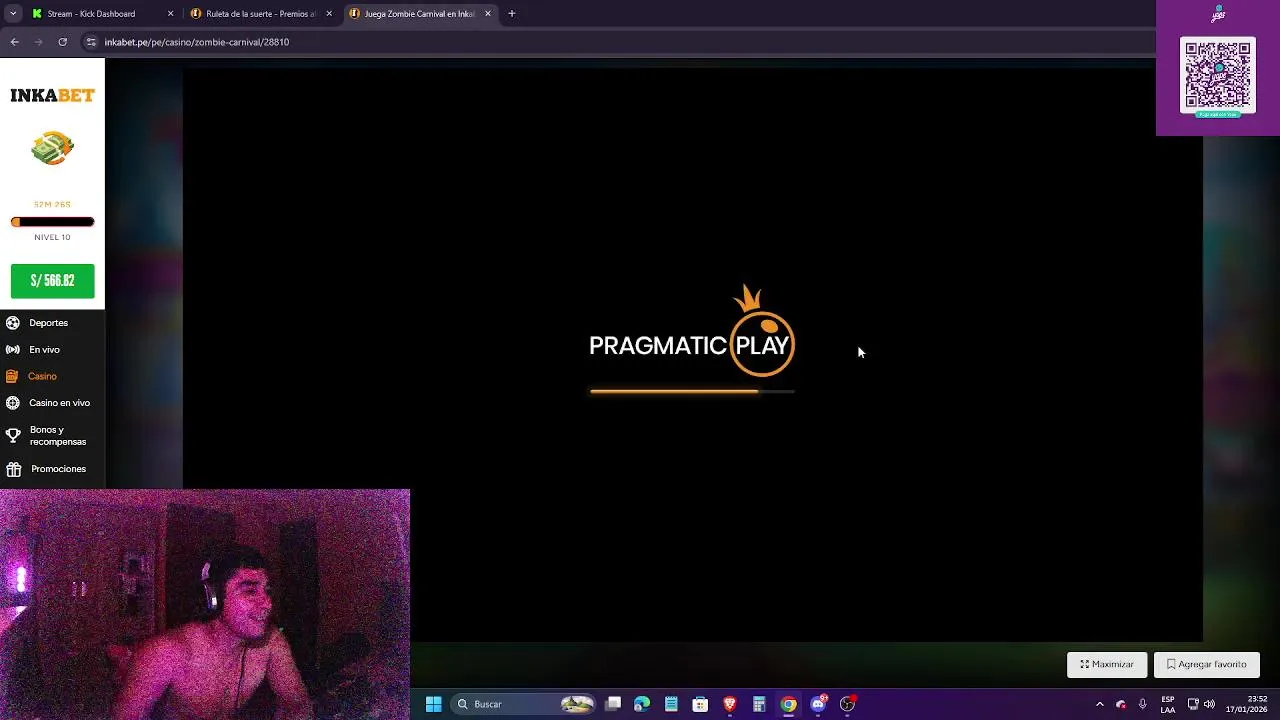Click the Nivel 10 progress bar
This screenshot has width=1280, height=720.
[x=53, y=222]
